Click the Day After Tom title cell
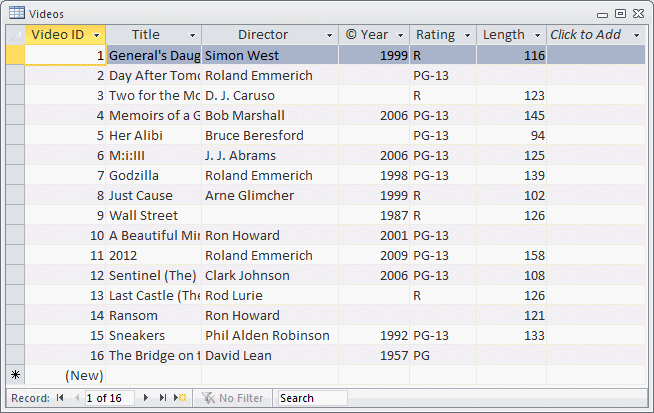 [x=153, y=75]
